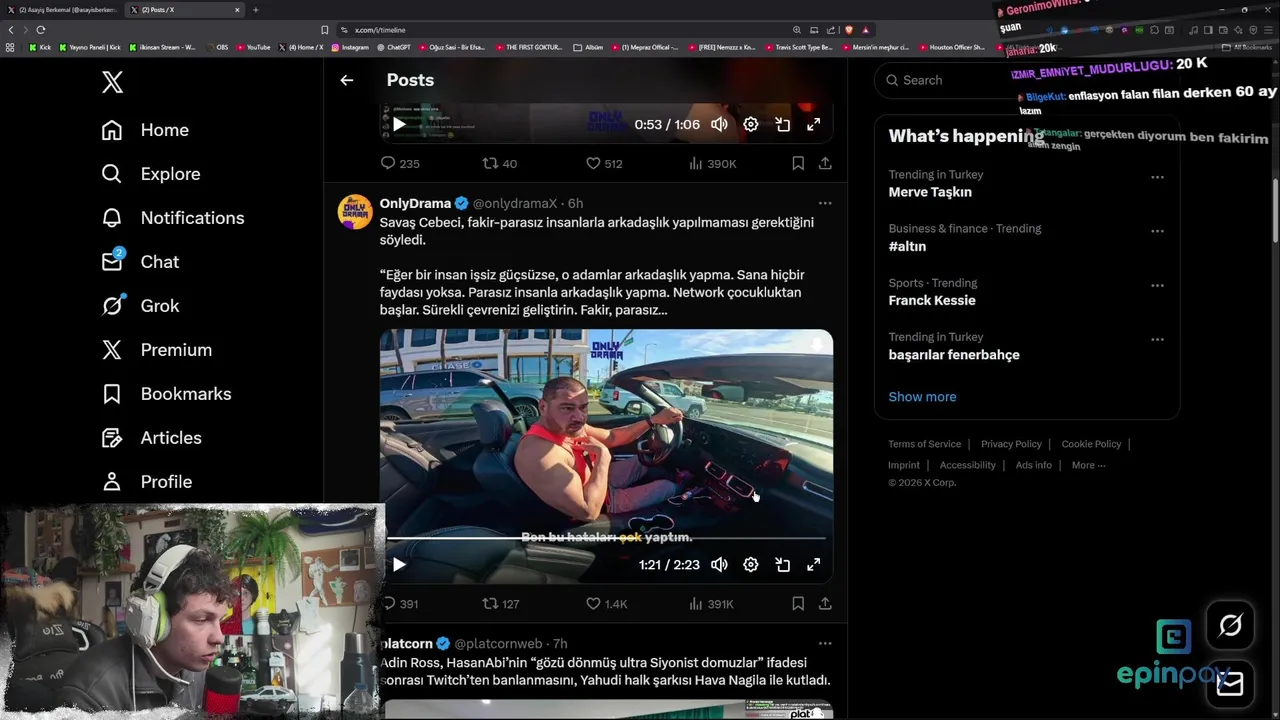The width and height of the screenshot is (1280, 720).
Task: Click Show more under What's happening
Action: pos(922,397)
